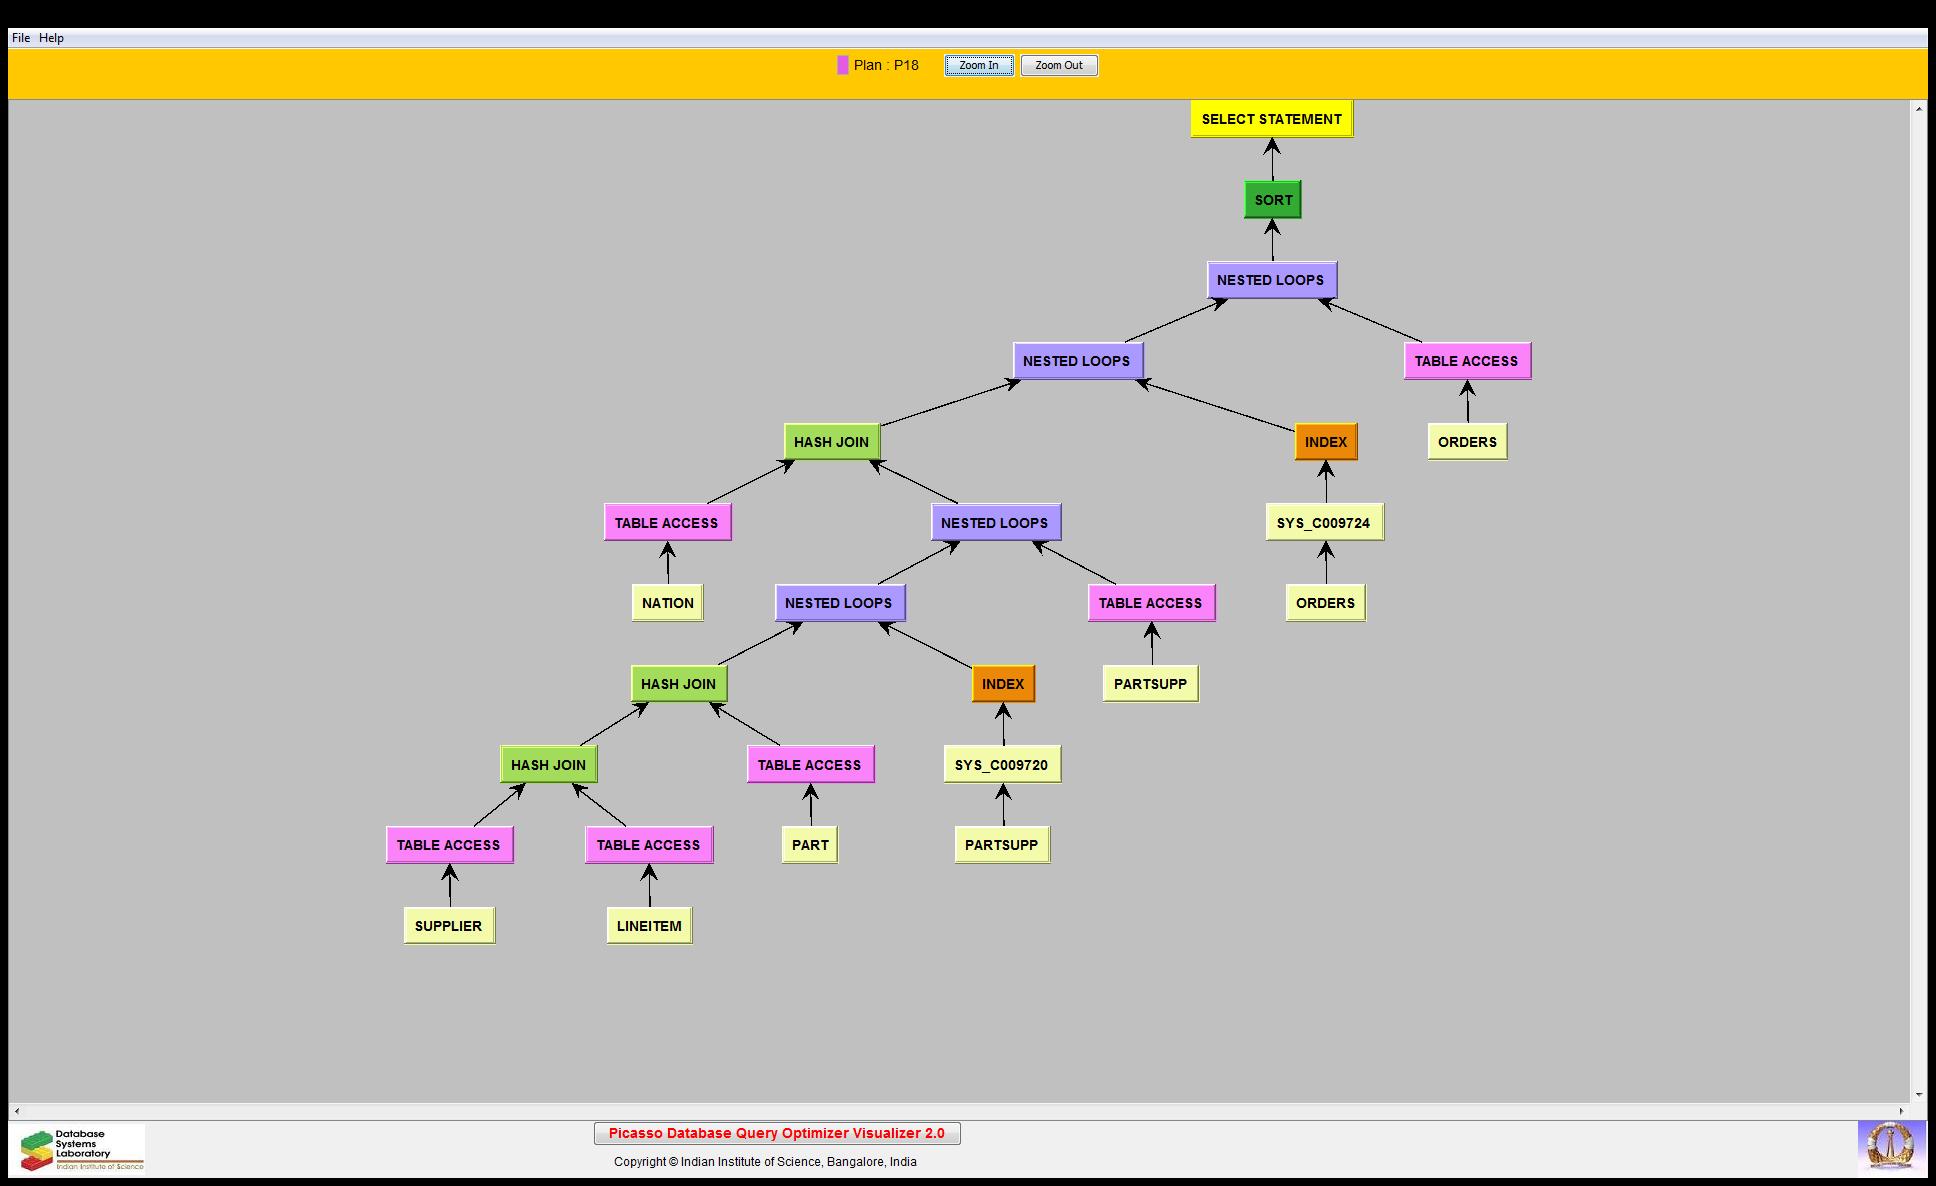The image size is (1936, 1186).
Task: Open the Help menu
Action: coord(51,38)
